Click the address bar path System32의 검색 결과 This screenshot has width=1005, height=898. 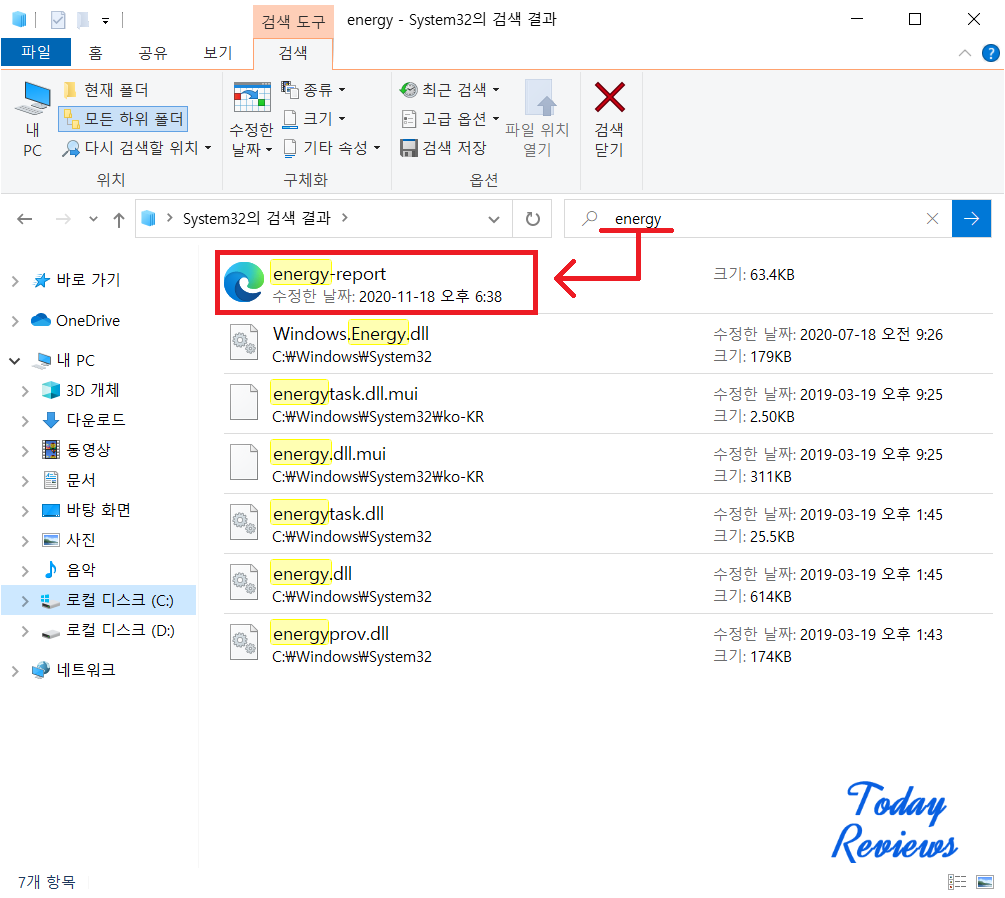pyautogui.click(x=256, y=219)
